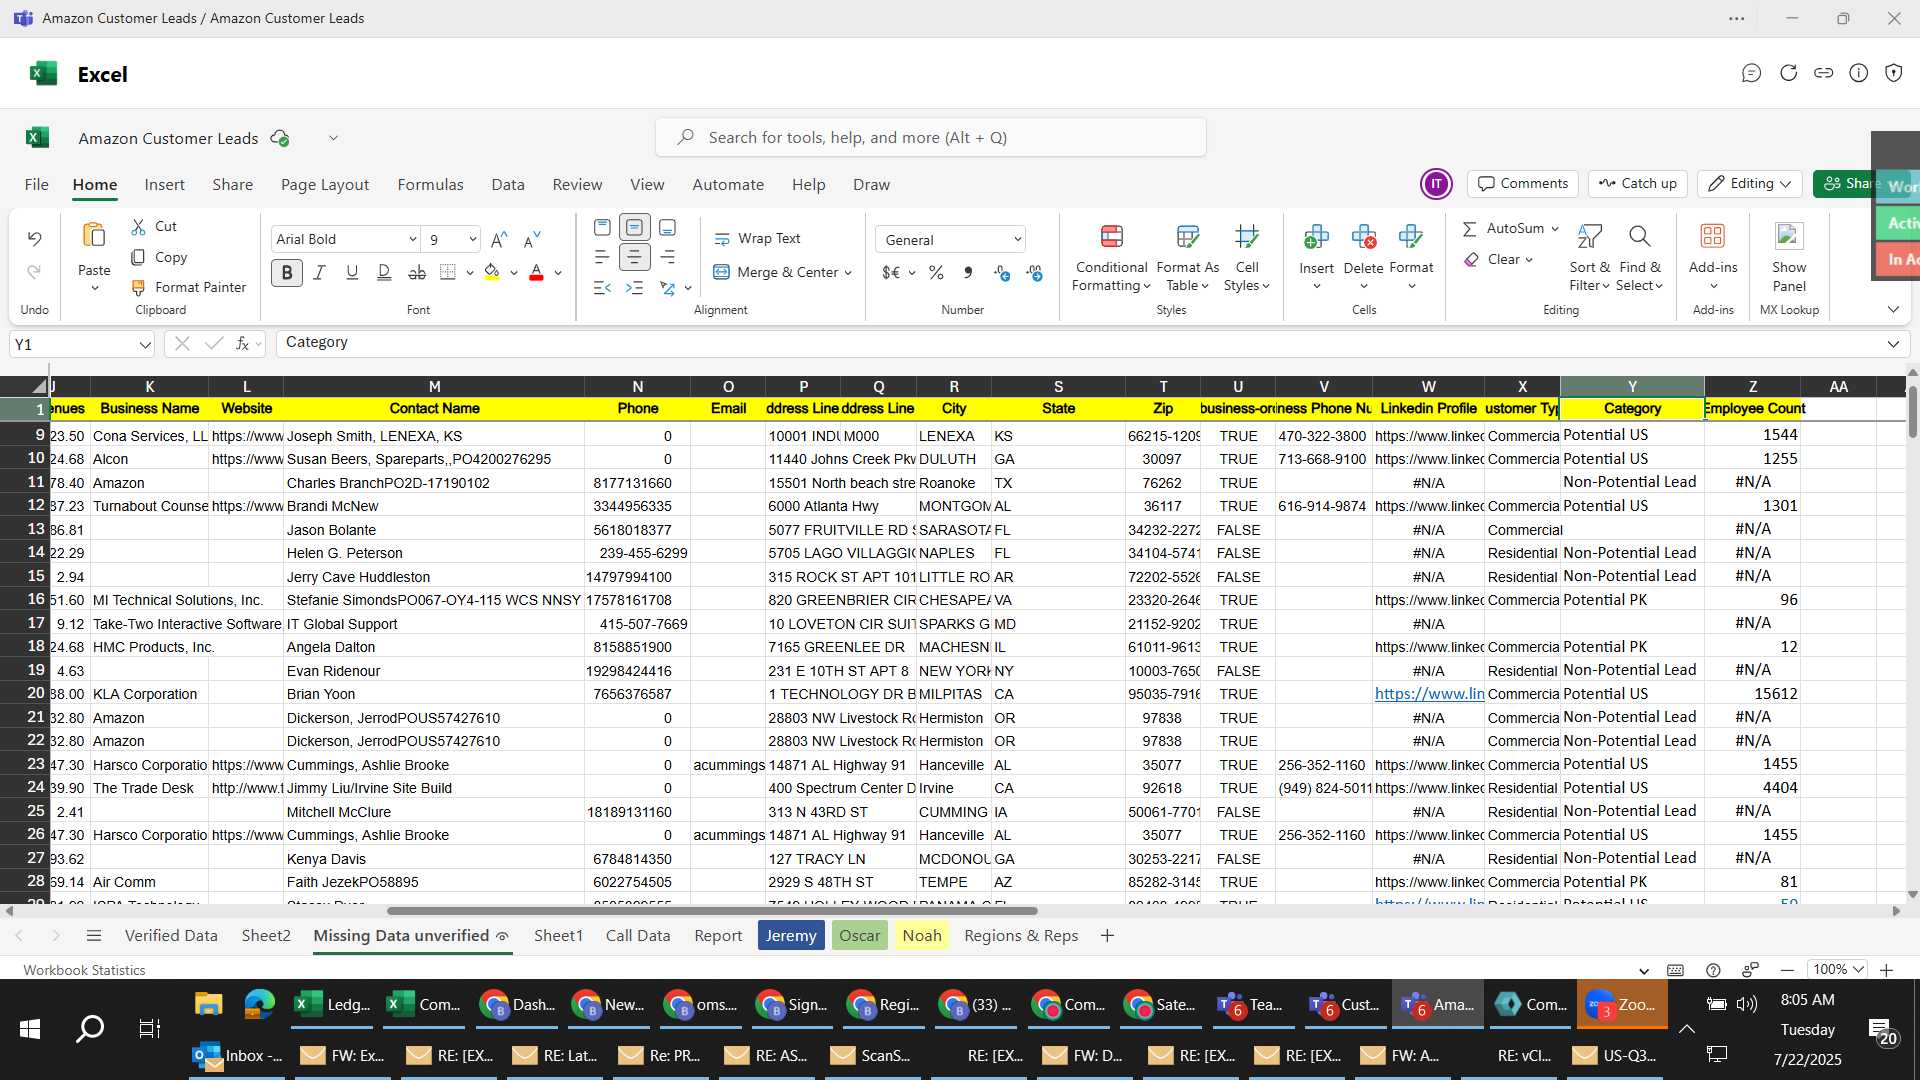The image size is (1920, 1080).
Task: Open the Name Box dropdown for Y1
Action: tap(145, 345)
